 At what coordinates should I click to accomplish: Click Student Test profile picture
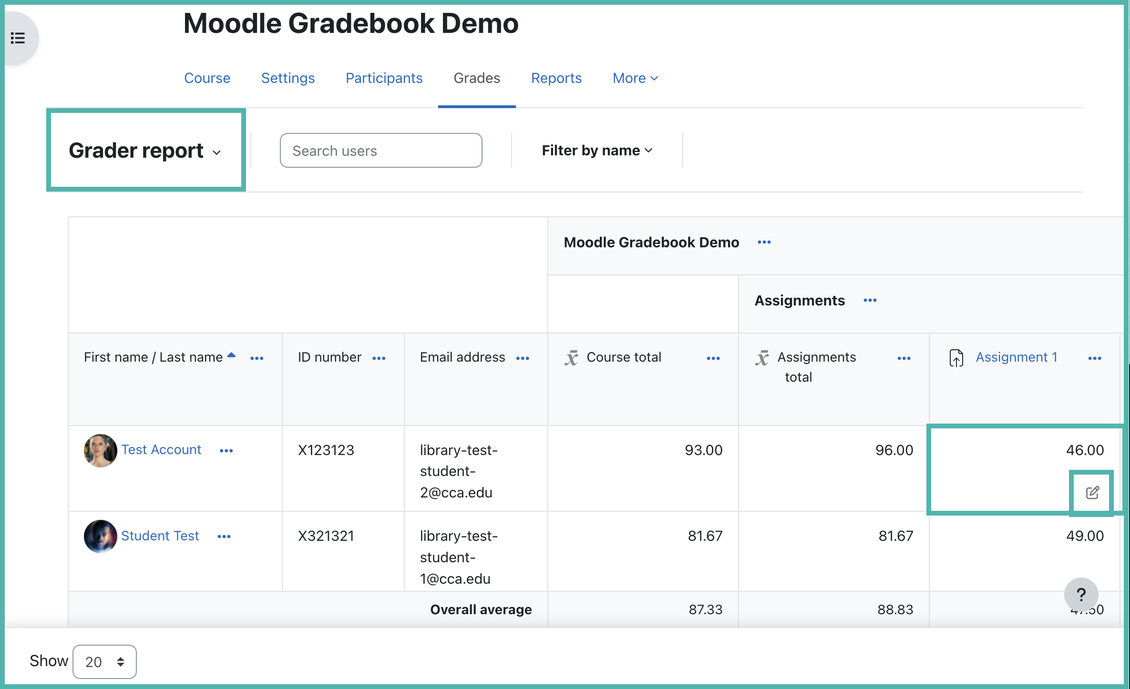(x=100, y=536)
